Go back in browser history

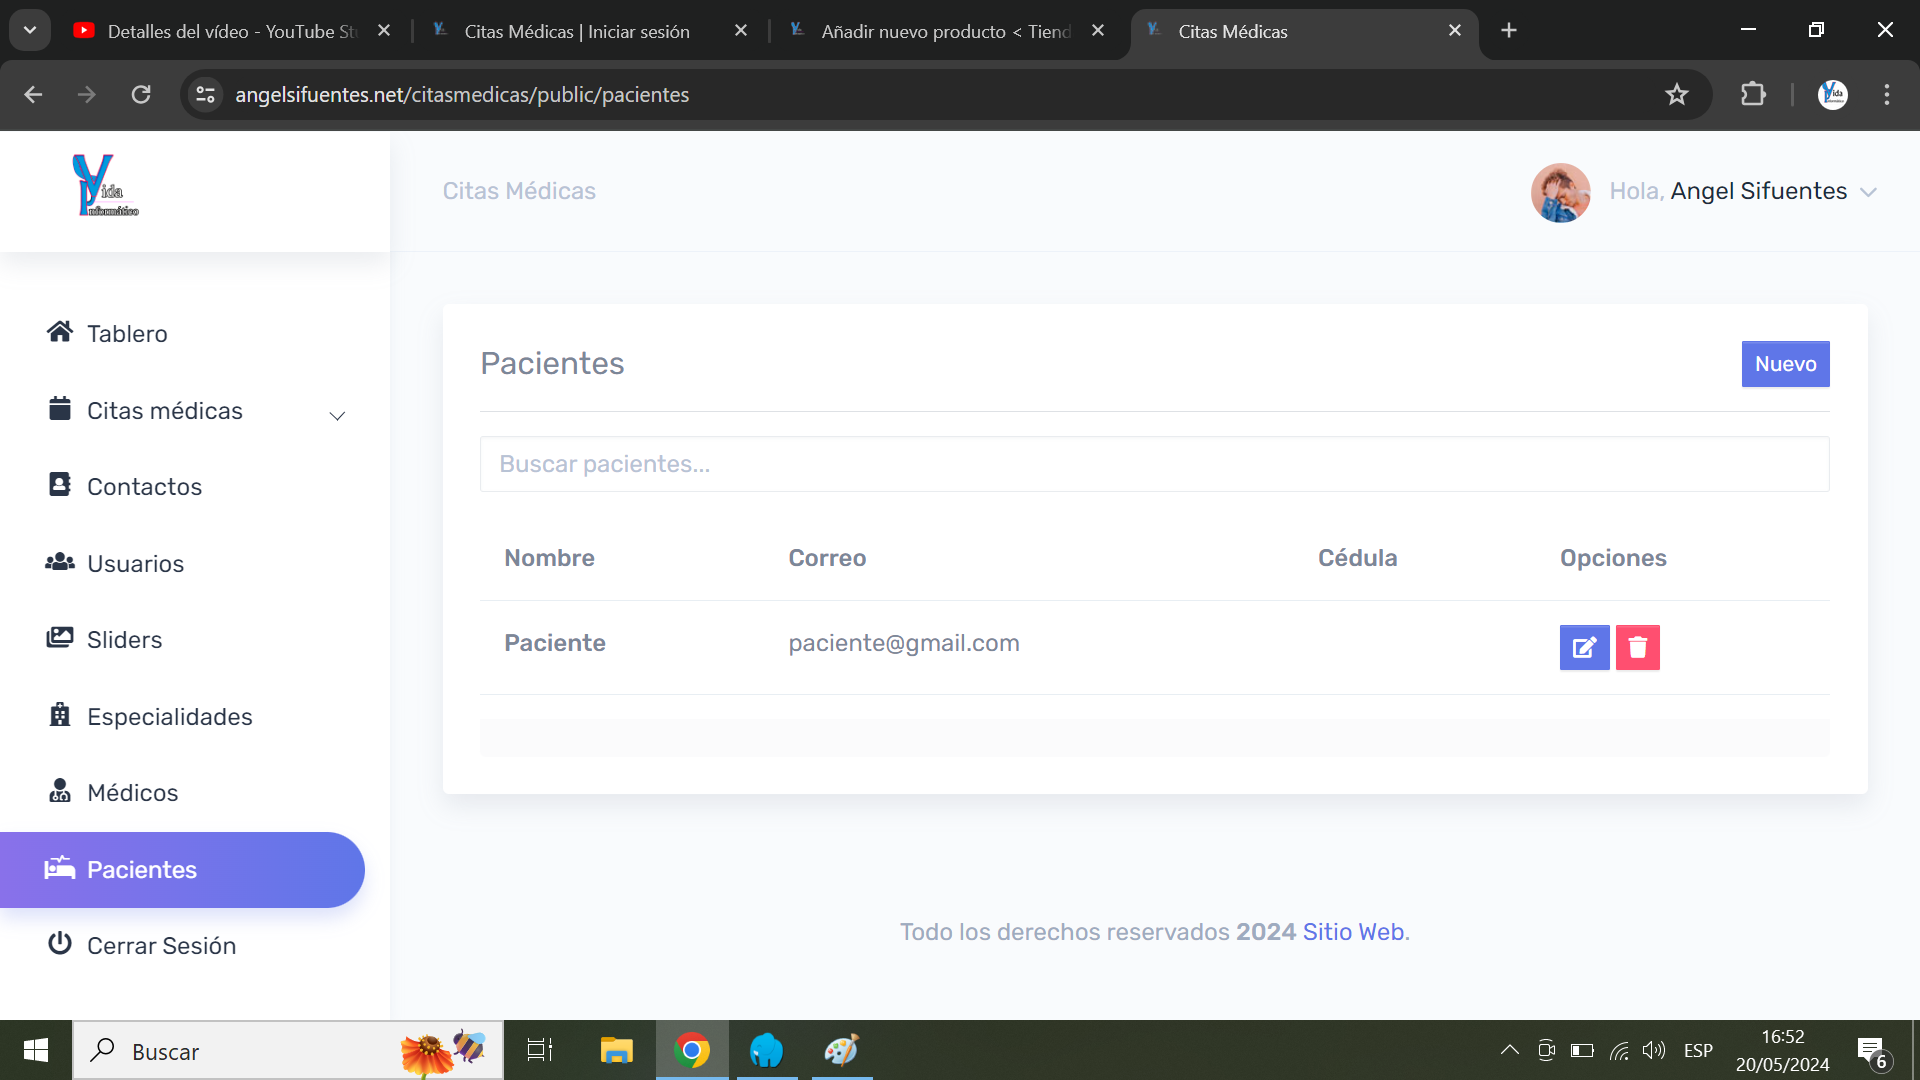tap(33, 94)
